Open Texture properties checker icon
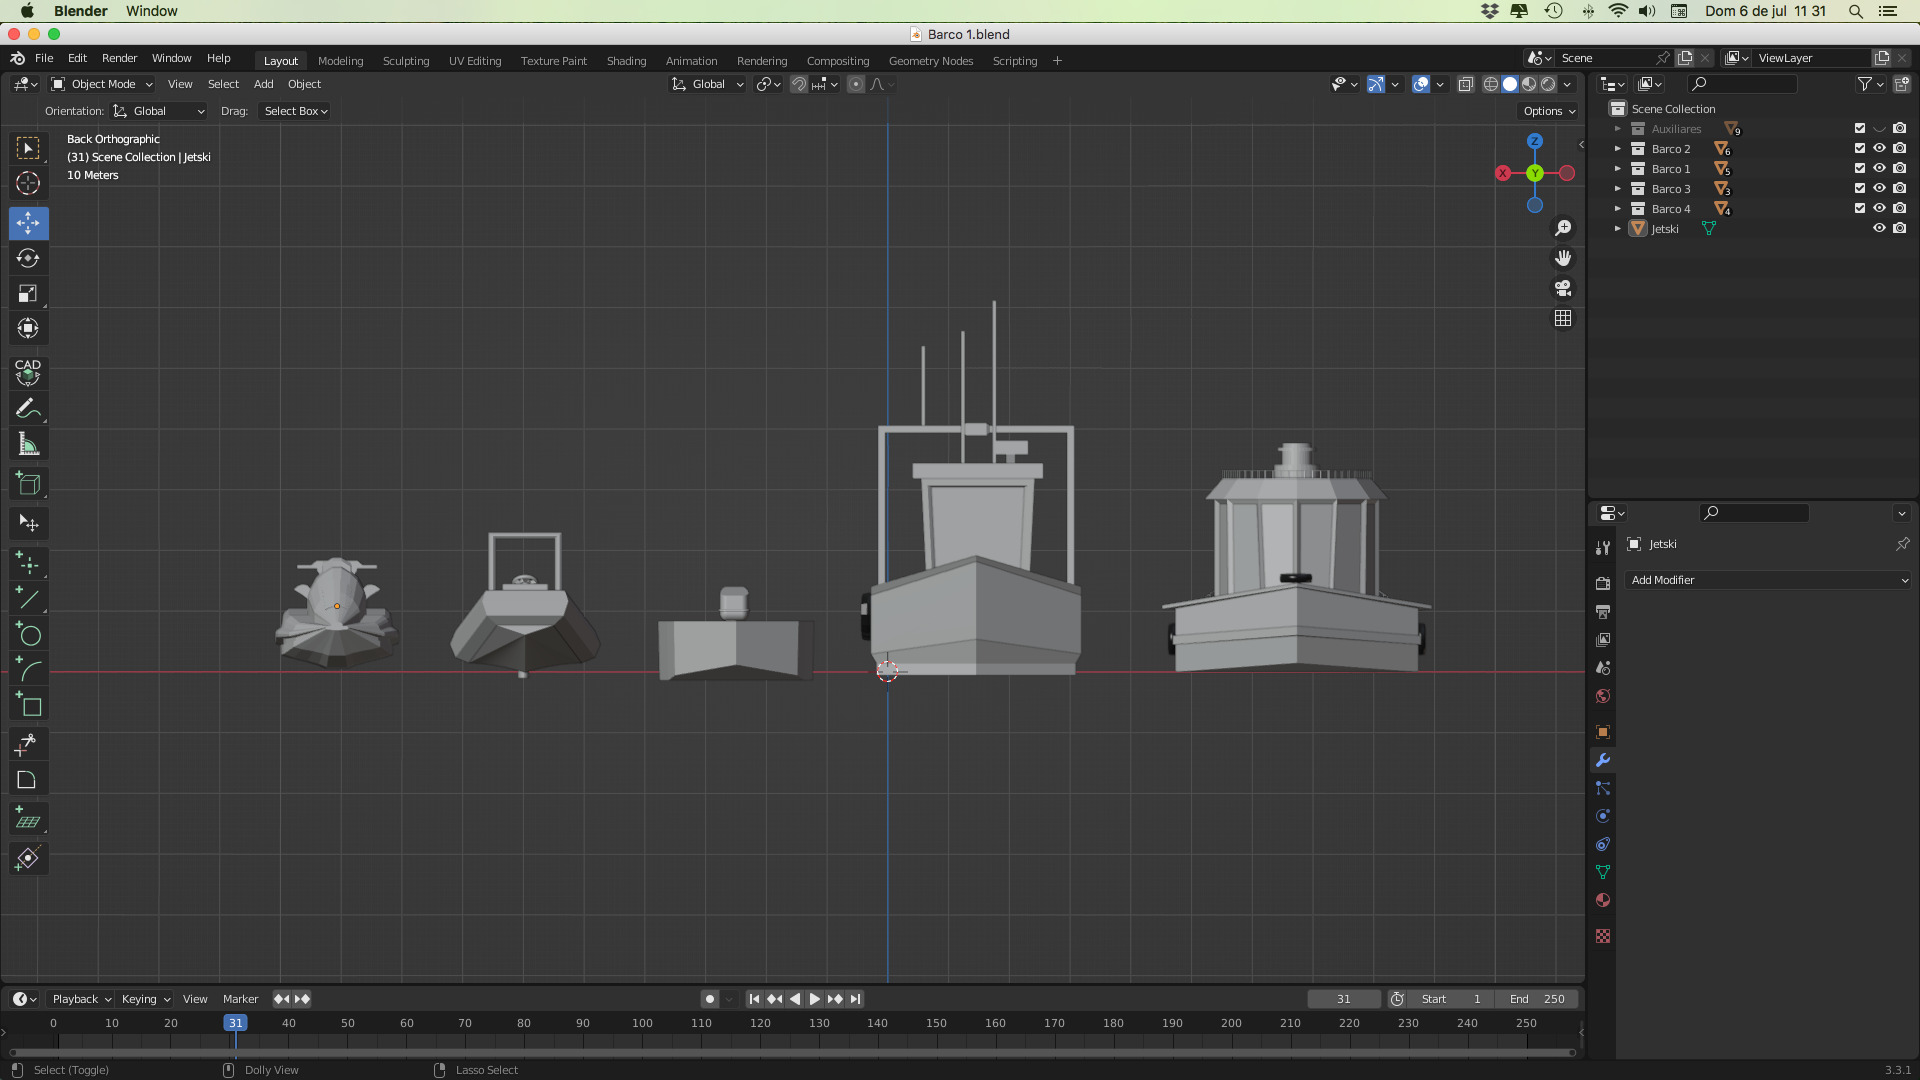This screenshot has width=1920, height=1080. tap(1603, 936)
